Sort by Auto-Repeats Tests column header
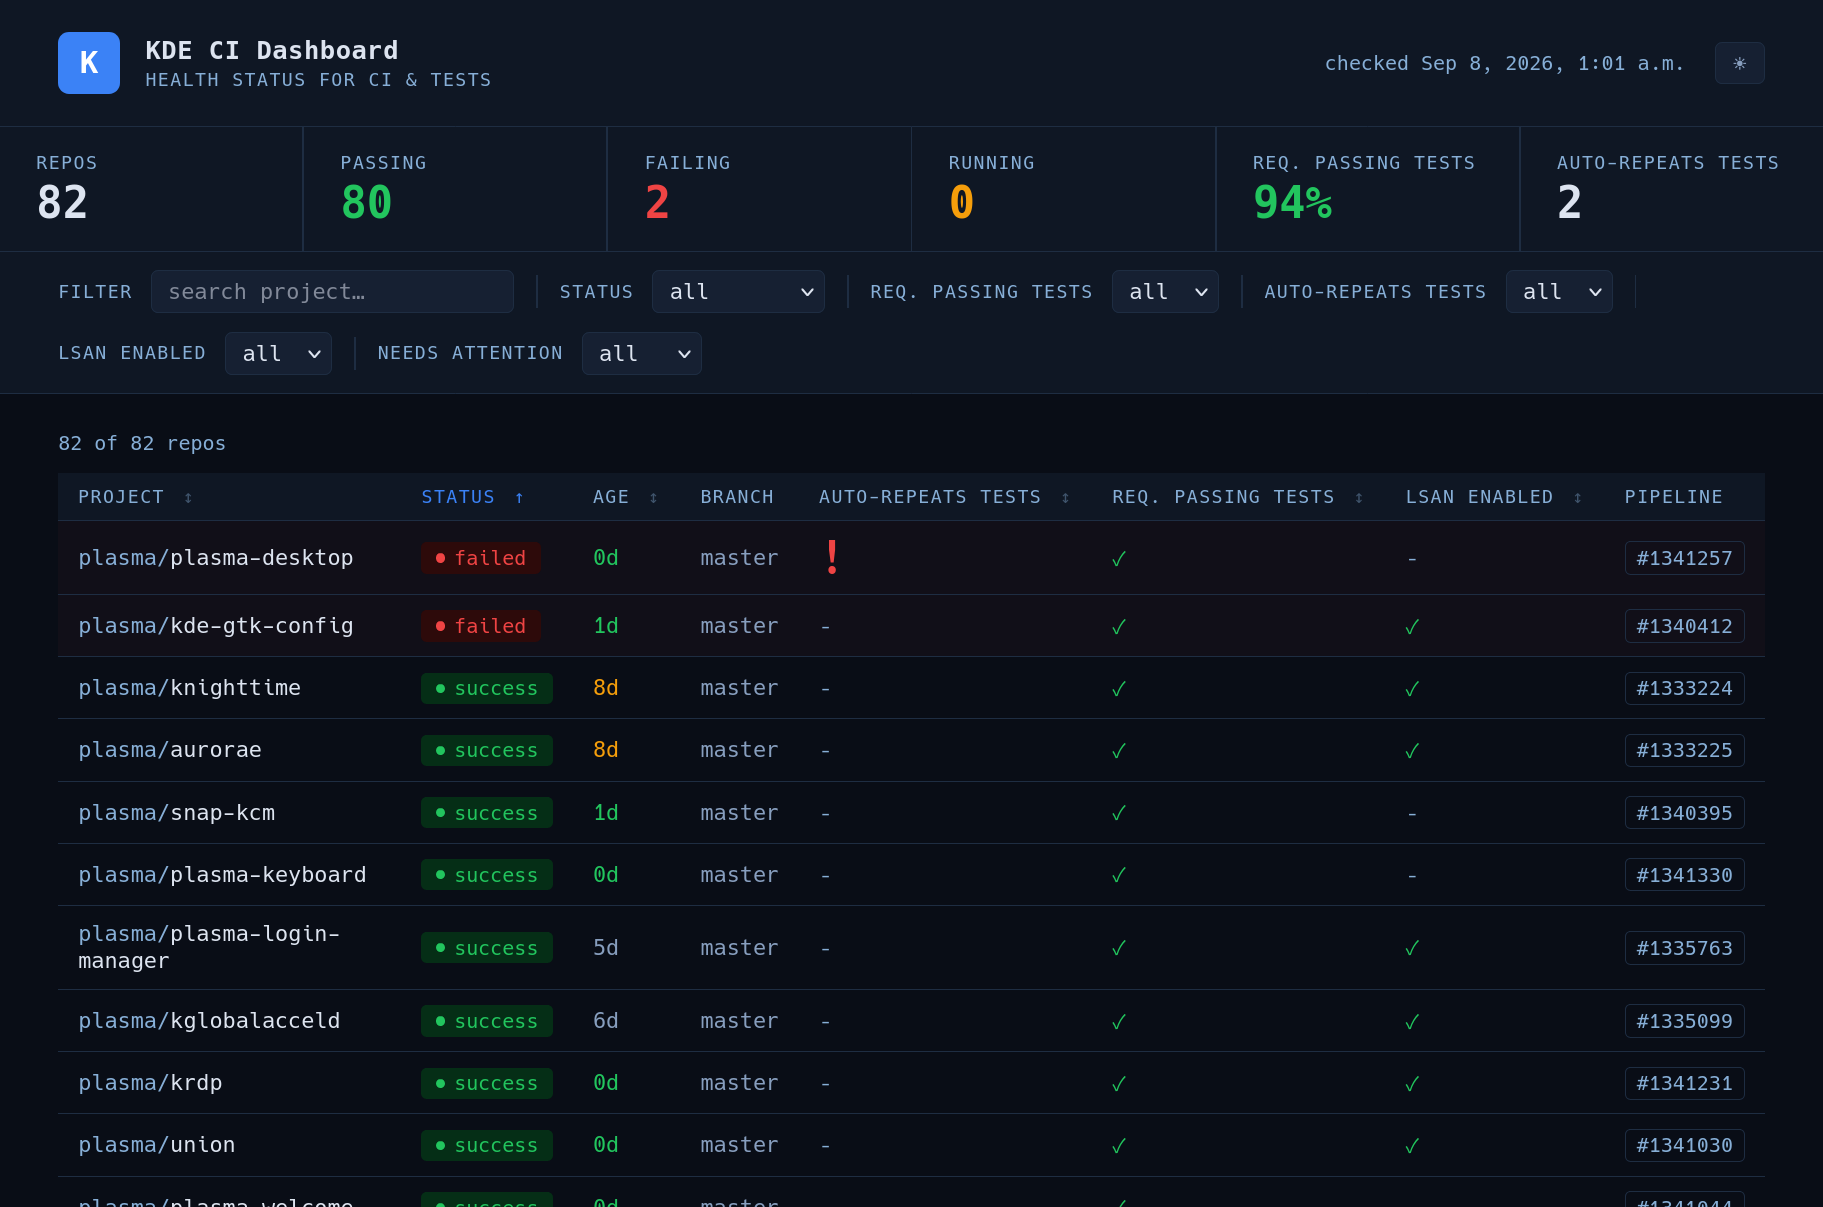The height and width of the screenshot is (1207, 1823). tap(944, 497)
